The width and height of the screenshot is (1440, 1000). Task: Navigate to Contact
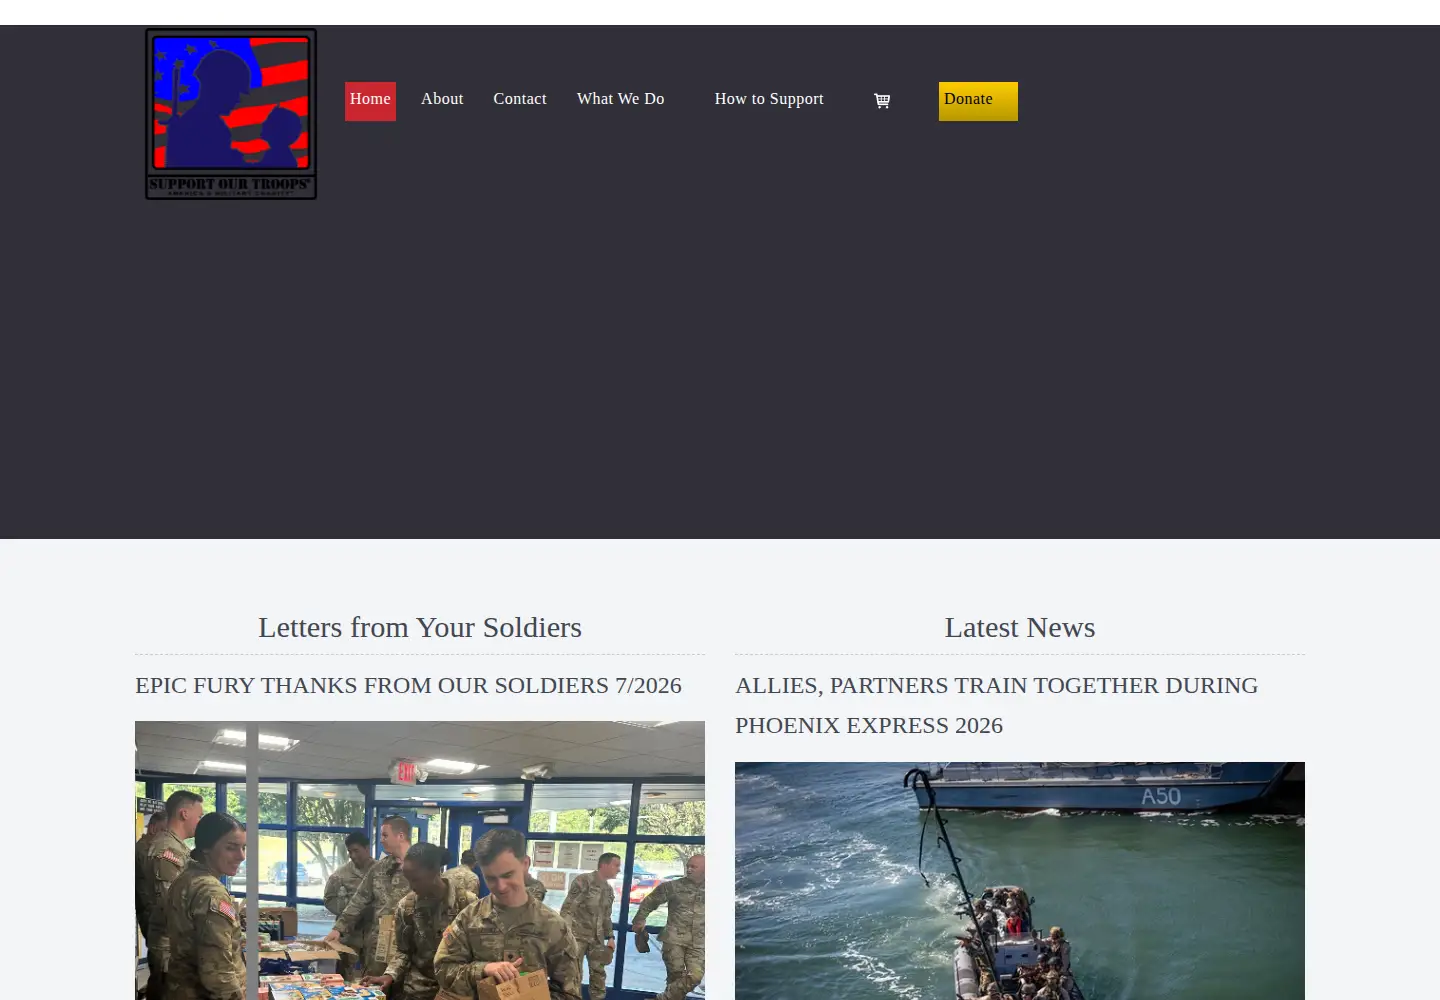point(520,99)
